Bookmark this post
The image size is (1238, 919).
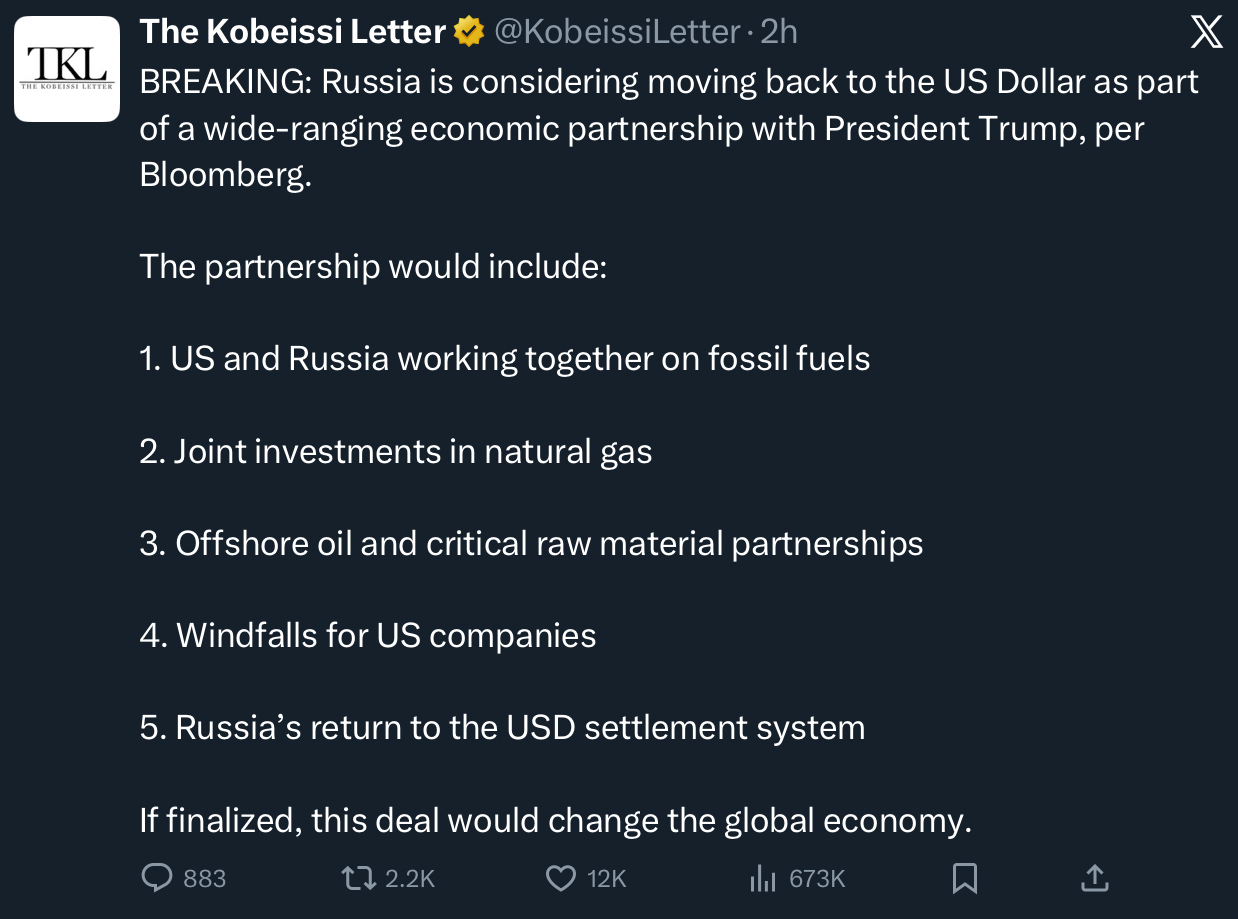tap(964, 878)
